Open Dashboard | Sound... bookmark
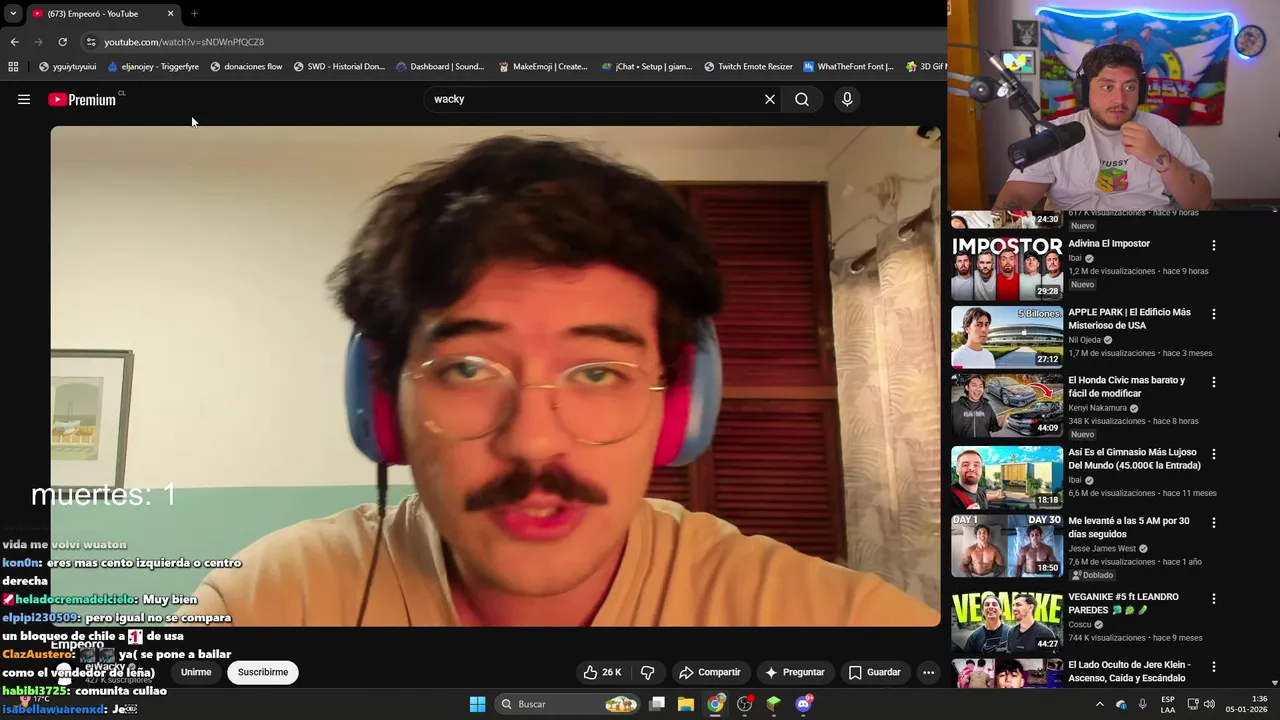Image resolution: width=1280 pixels, height=720 pixels. (440, 67)
